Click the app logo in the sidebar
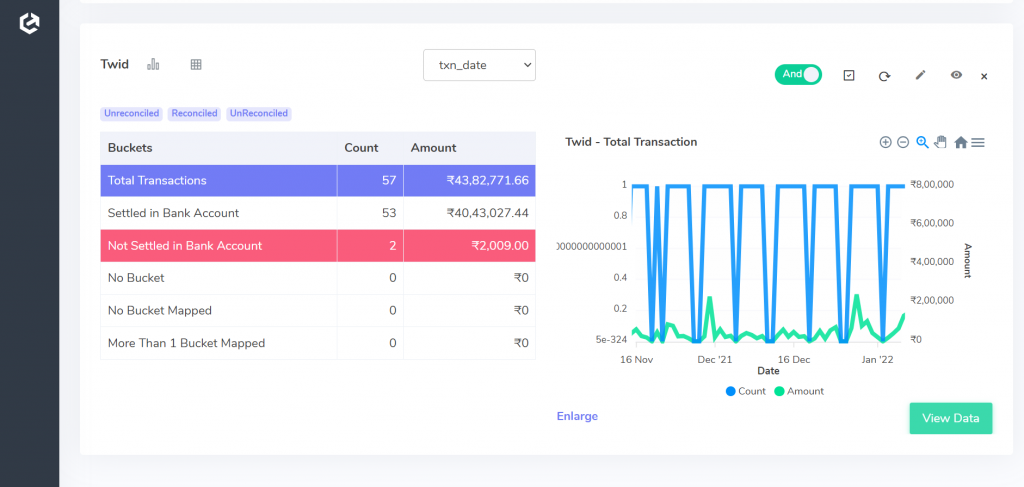Screen dimensions: 1024x487 (x=29, y=24)
